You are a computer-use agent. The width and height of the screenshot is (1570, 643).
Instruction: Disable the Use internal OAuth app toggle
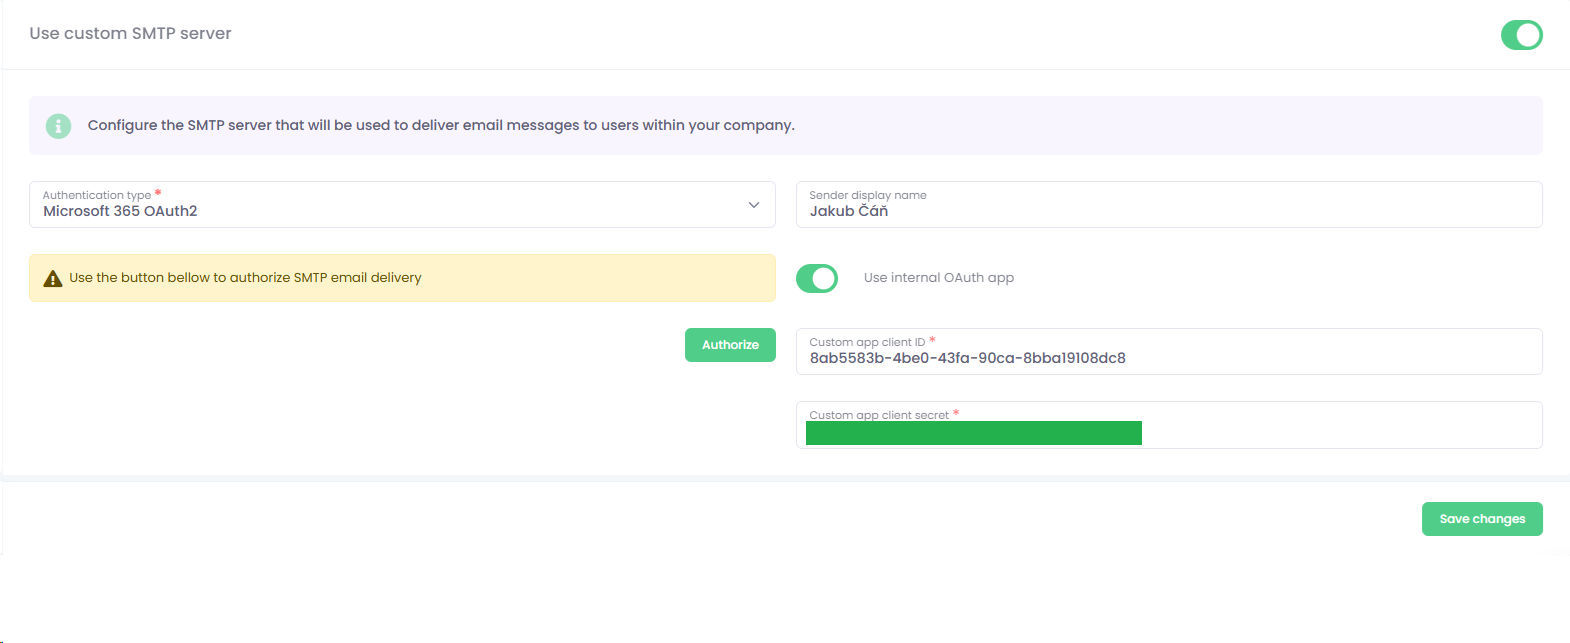click(x=817, y=278)
